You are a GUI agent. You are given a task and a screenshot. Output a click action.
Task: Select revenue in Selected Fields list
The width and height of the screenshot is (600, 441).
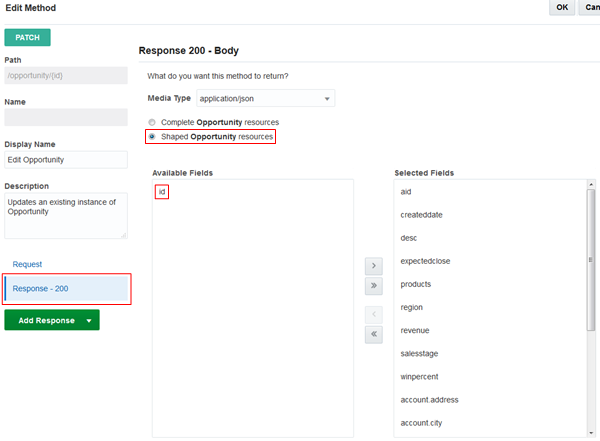(x=414, y=330)
